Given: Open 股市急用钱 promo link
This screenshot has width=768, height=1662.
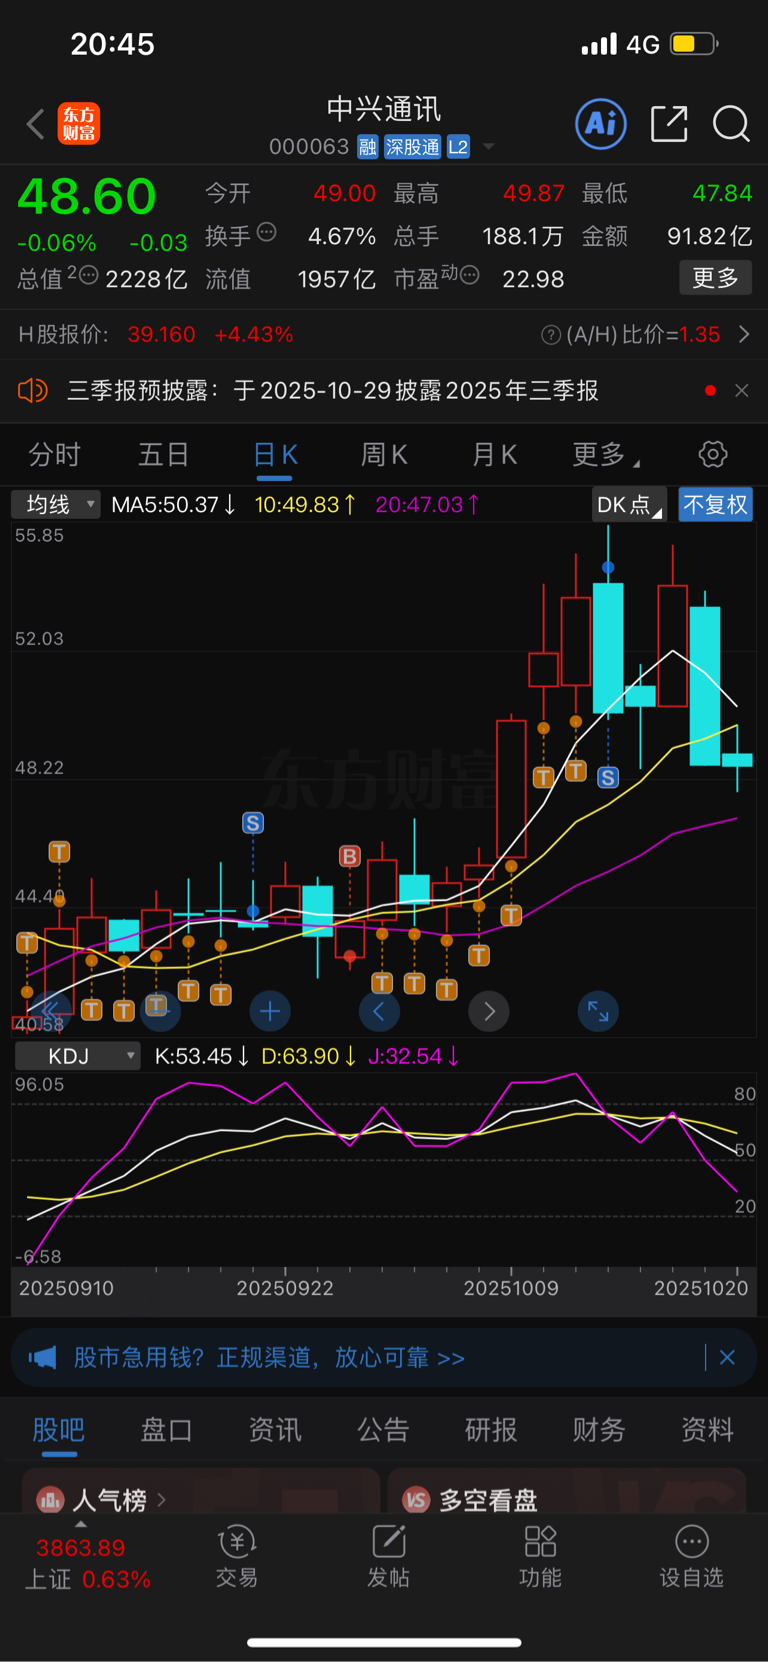Looking at the screenshot, I should (x=269, y=1357).
